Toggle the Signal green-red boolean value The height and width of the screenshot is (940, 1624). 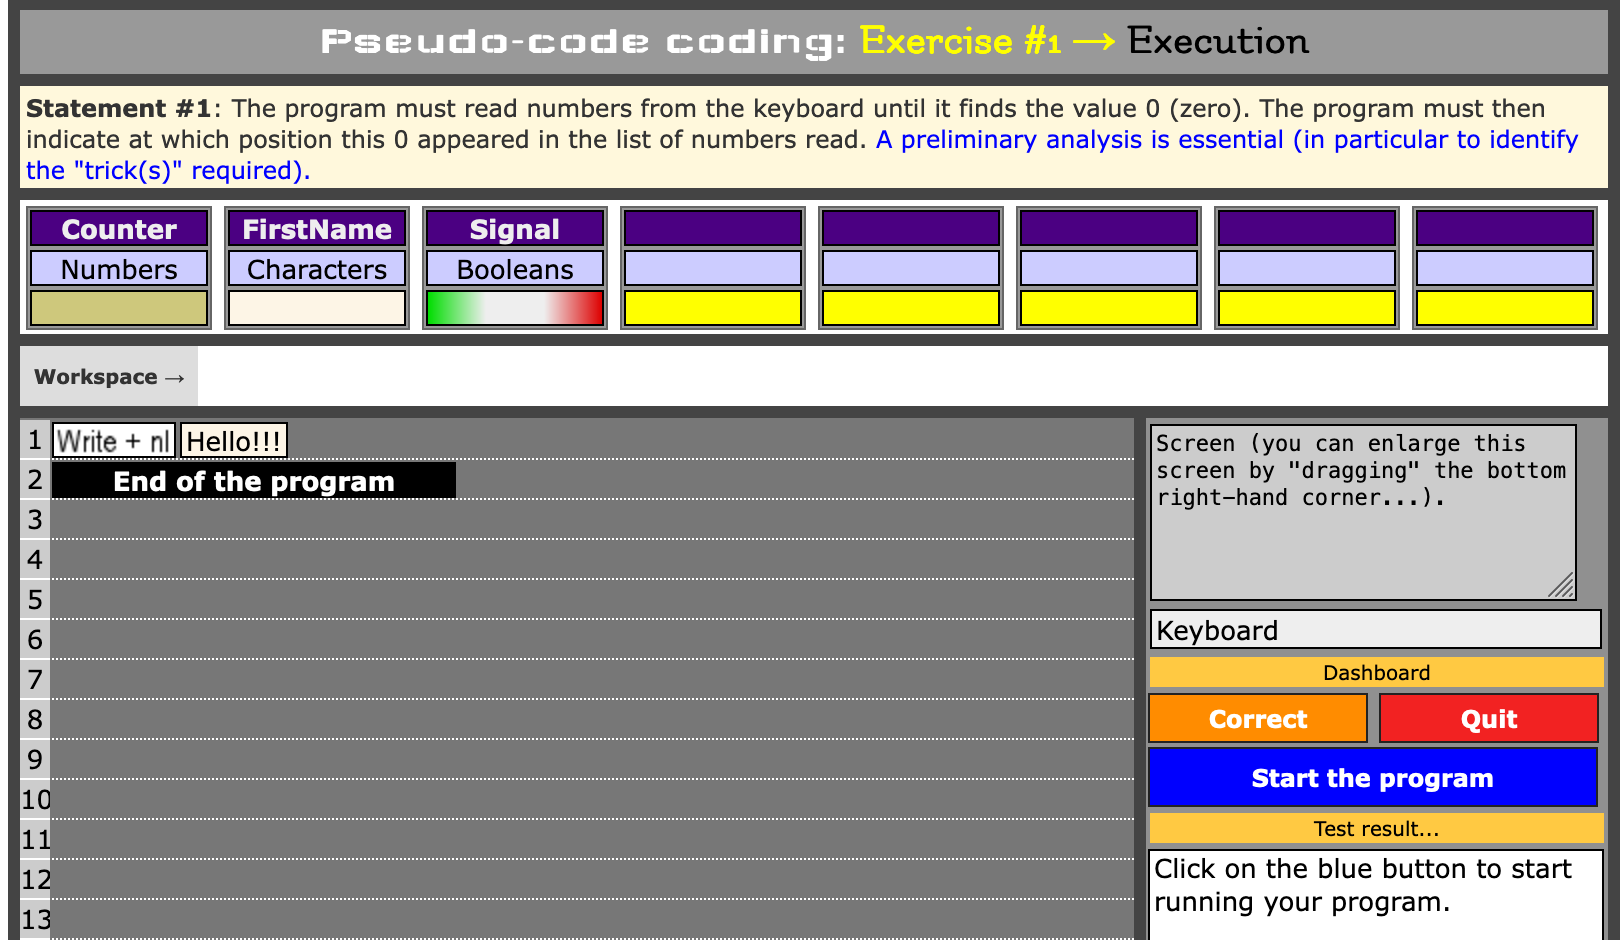514,308
